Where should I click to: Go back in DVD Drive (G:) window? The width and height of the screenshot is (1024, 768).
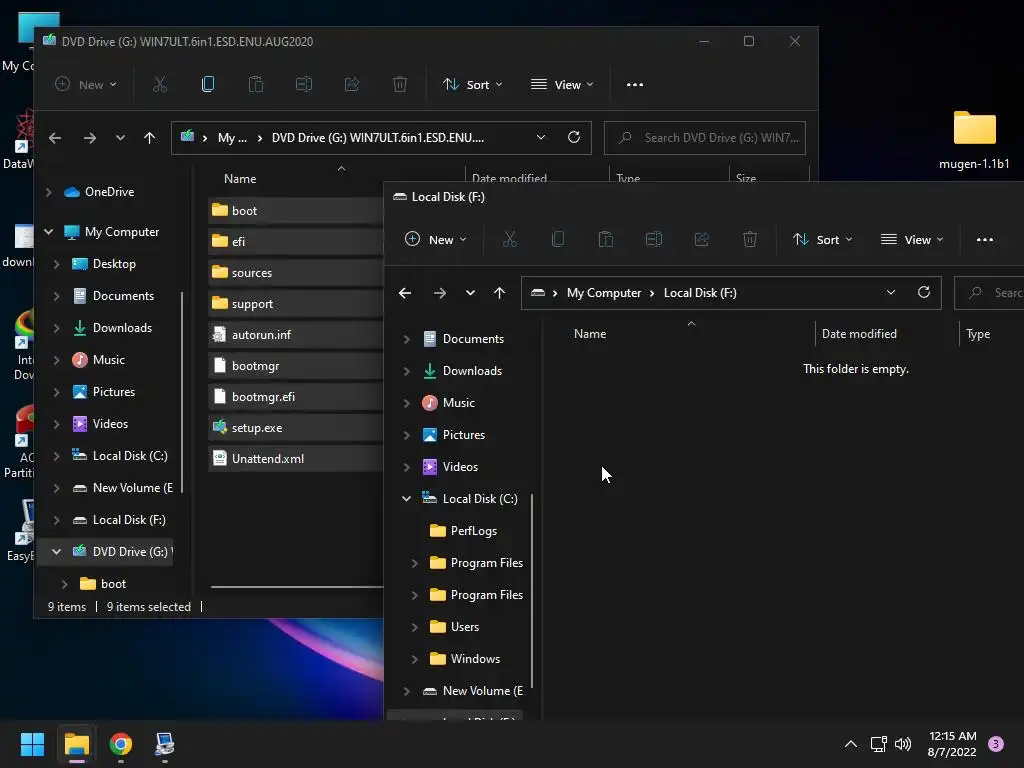tap(55, 138)
